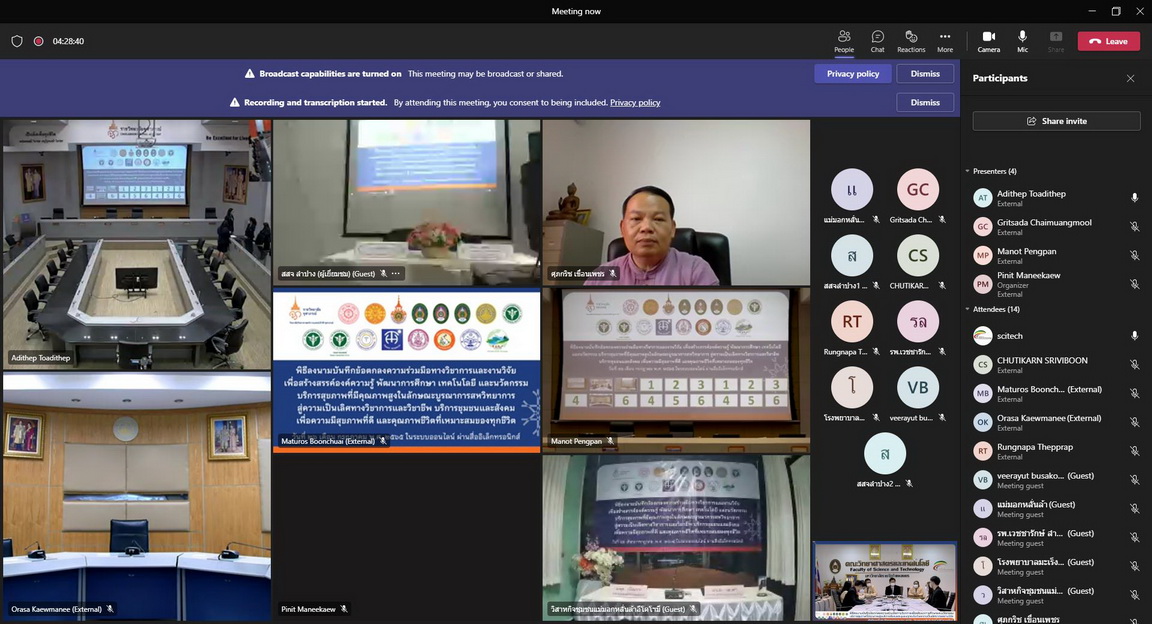1152x624 pixels.
Task: Click the Share invite button
Action: pyautogui.click(x=1056, y=121)
